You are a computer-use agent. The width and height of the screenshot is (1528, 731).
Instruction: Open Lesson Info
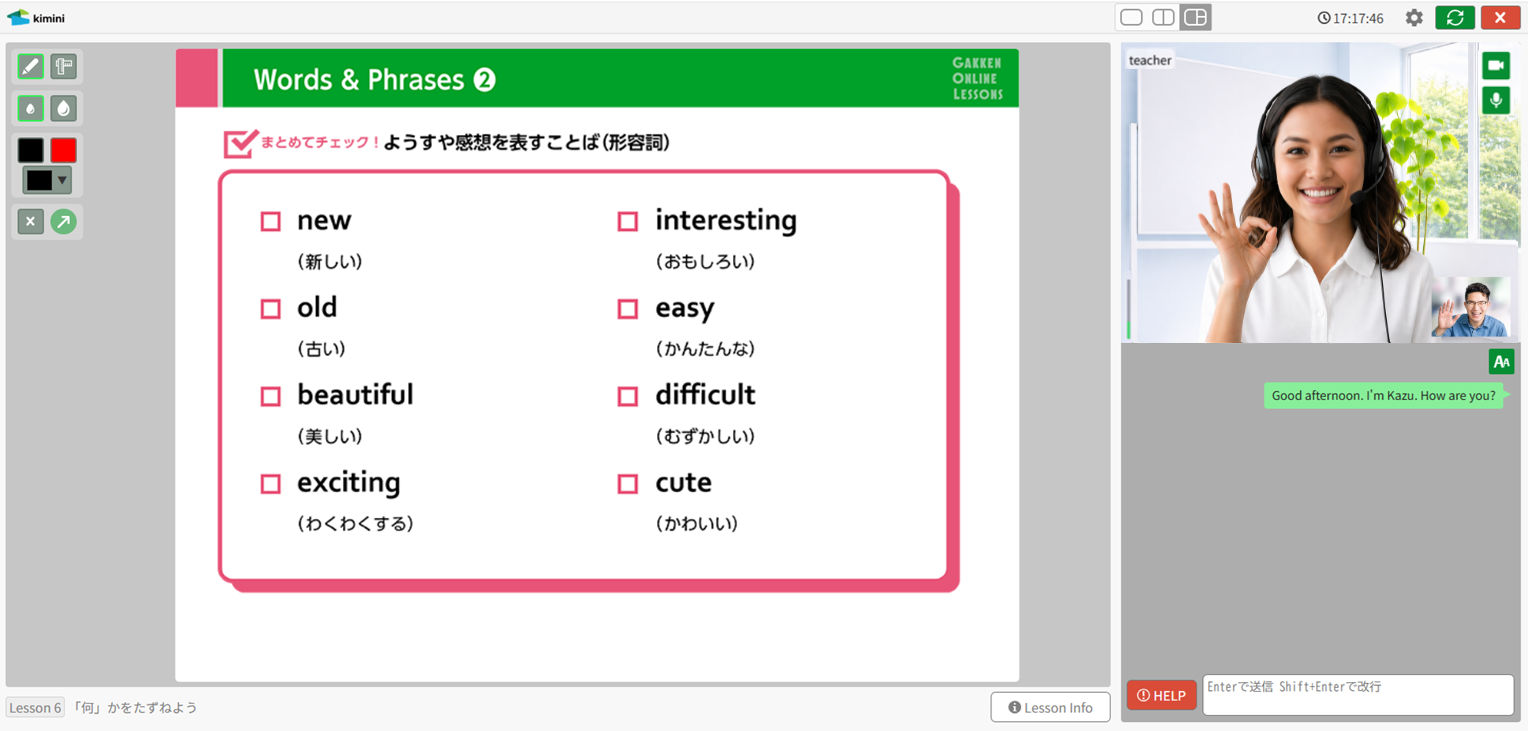(1050, 707)
